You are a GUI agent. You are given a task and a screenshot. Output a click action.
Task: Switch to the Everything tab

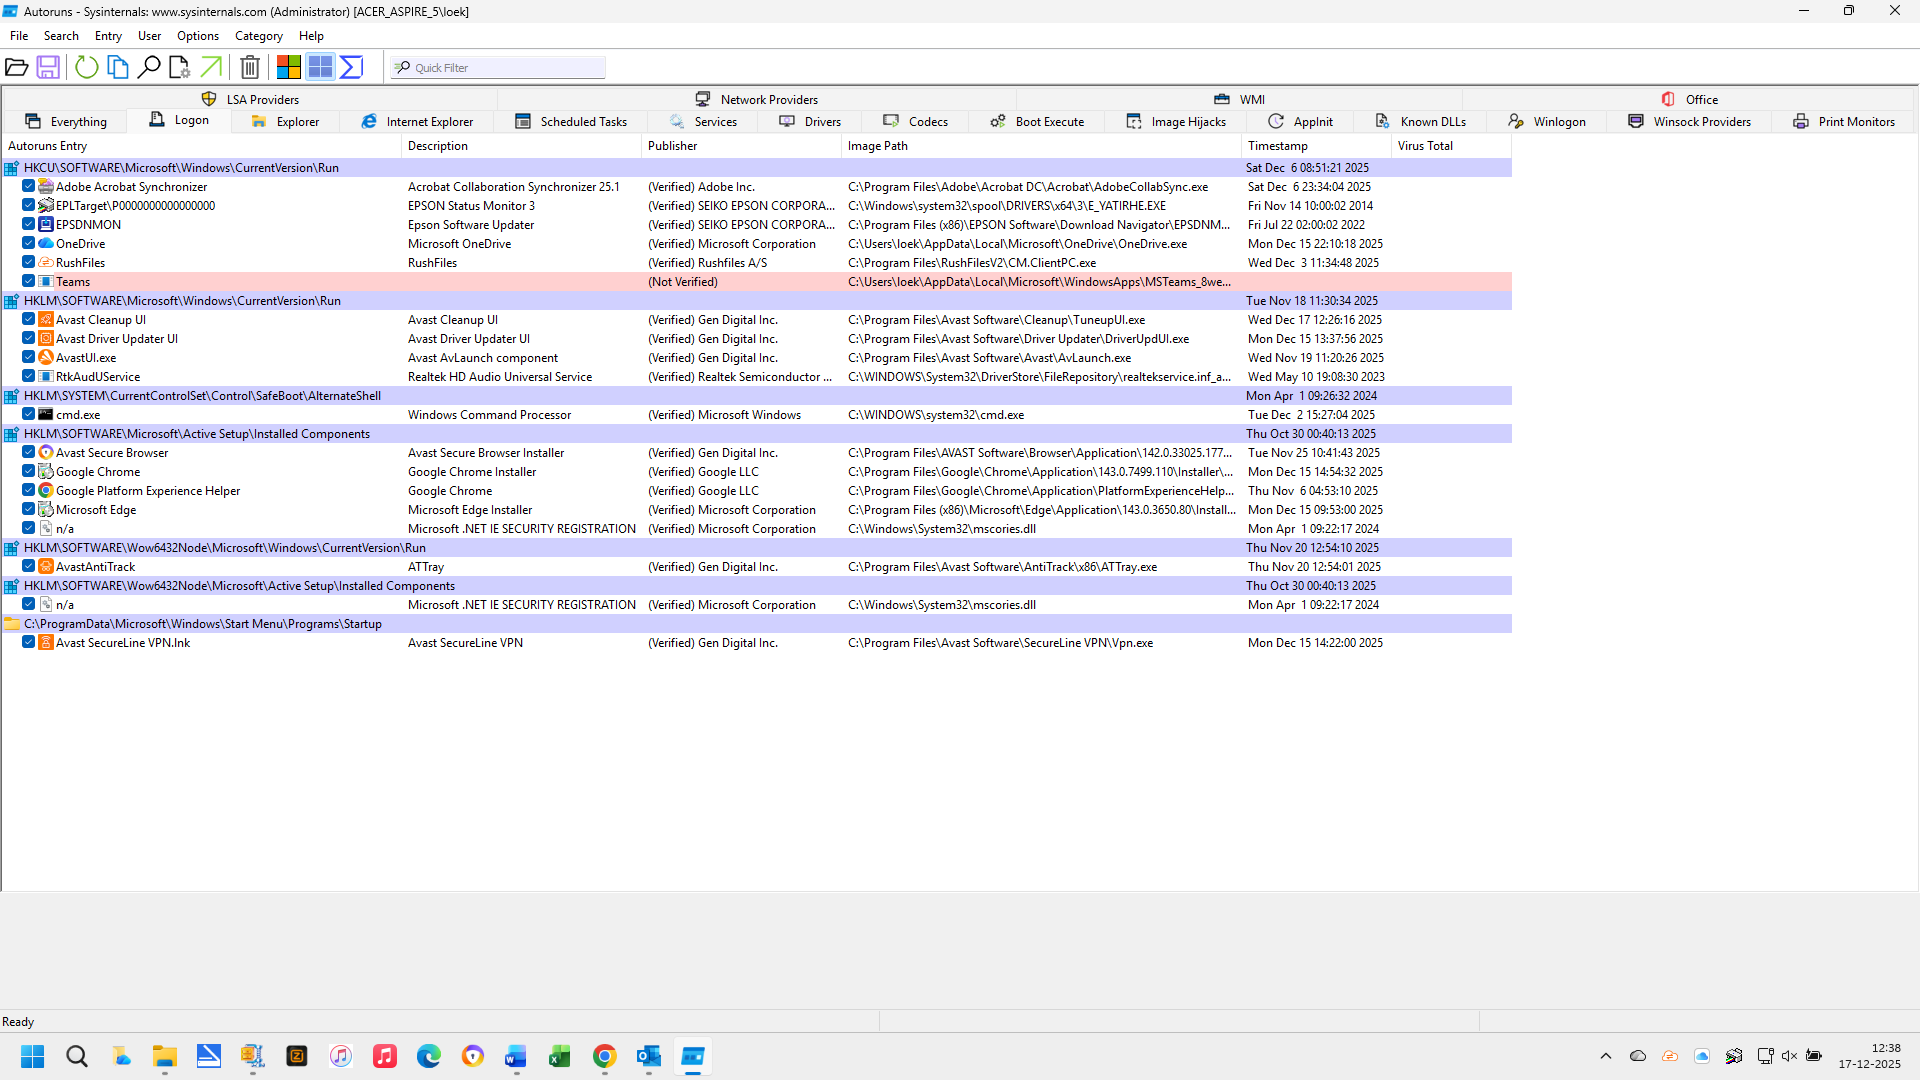[66, 122]
